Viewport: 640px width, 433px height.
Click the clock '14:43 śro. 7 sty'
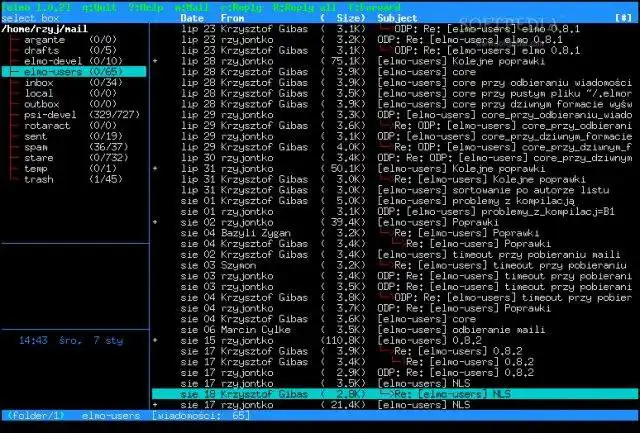click(71, 340)
